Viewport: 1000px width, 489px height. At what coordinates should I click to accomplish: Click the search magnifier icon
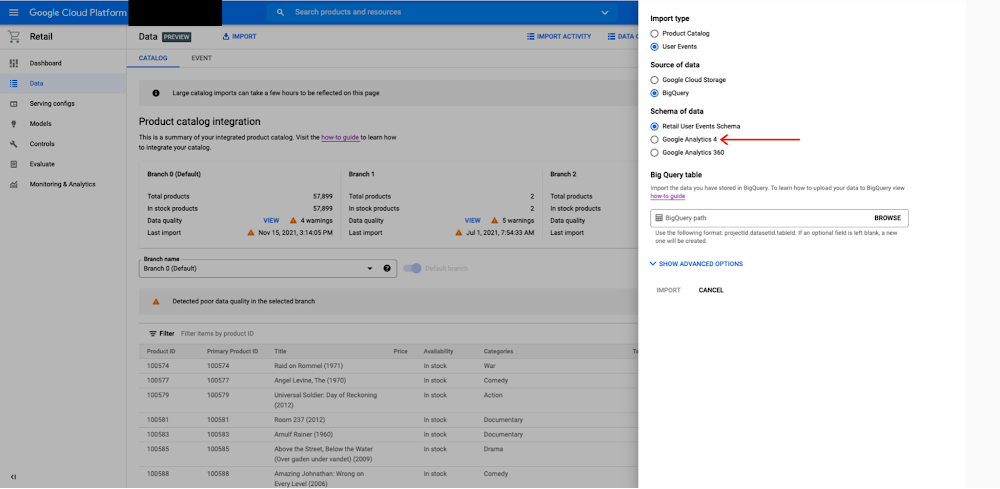280,12
